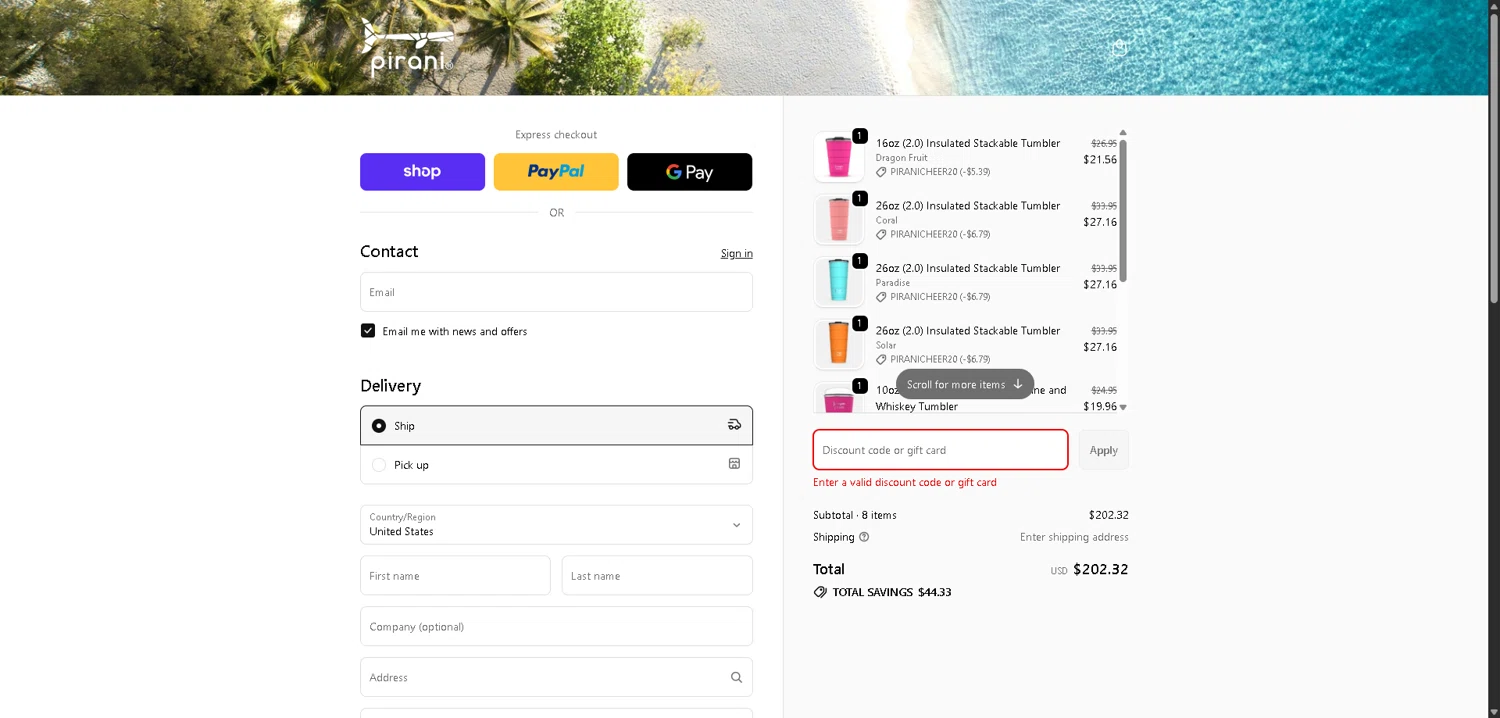The width and height of the screenshot is (1500, 718).
Task: Focus the Address input field
Action: pos(556,677)
